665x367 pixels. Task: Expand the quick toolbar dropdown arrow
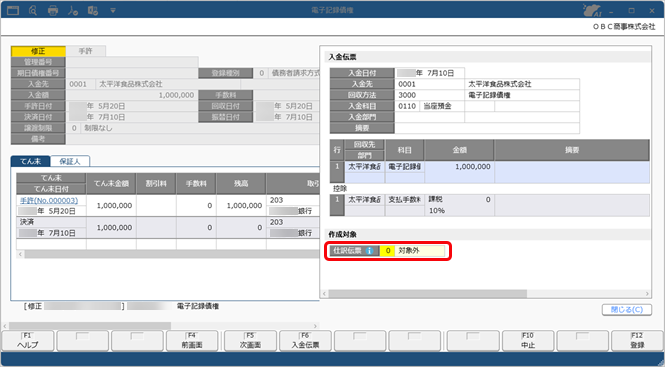pyautogui.click(x=113, y=10)
